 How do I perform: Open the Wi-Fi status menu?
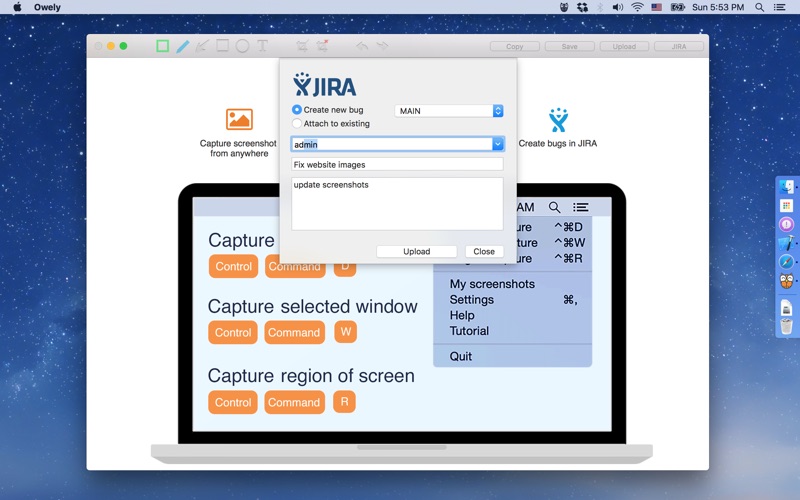(637, 7)
